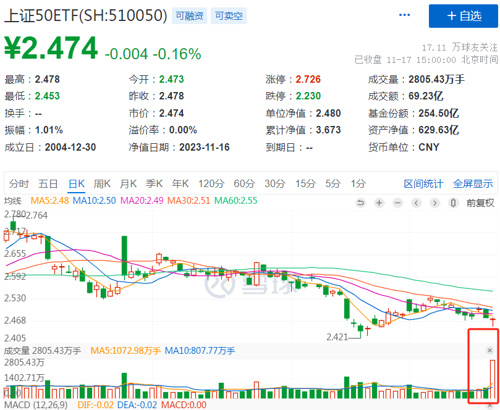
Task: Click the 成交额 69.23亿 turnover value
Action: click(406, 96)
